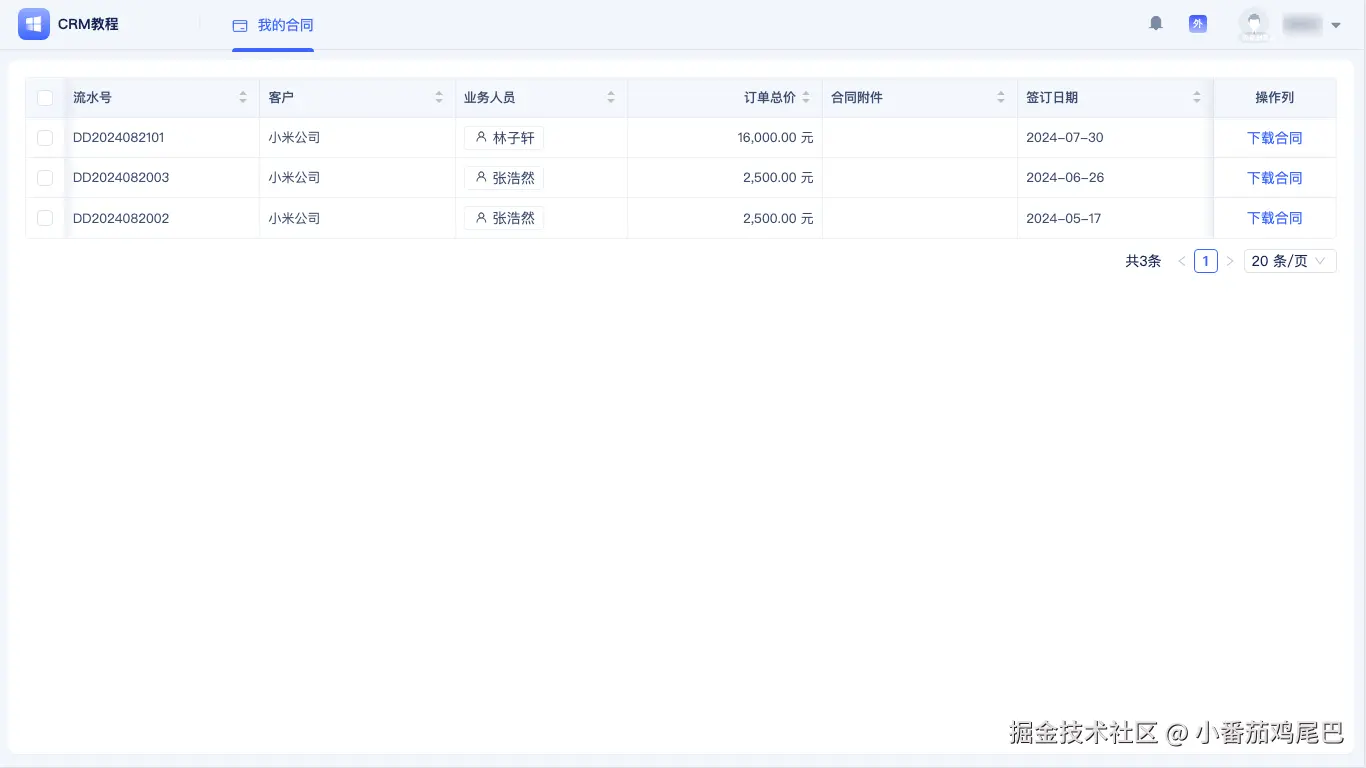Viewport: 1366px width, 768px height.
Task: Click the date 2024-07-30
Action: [1065, 138]
